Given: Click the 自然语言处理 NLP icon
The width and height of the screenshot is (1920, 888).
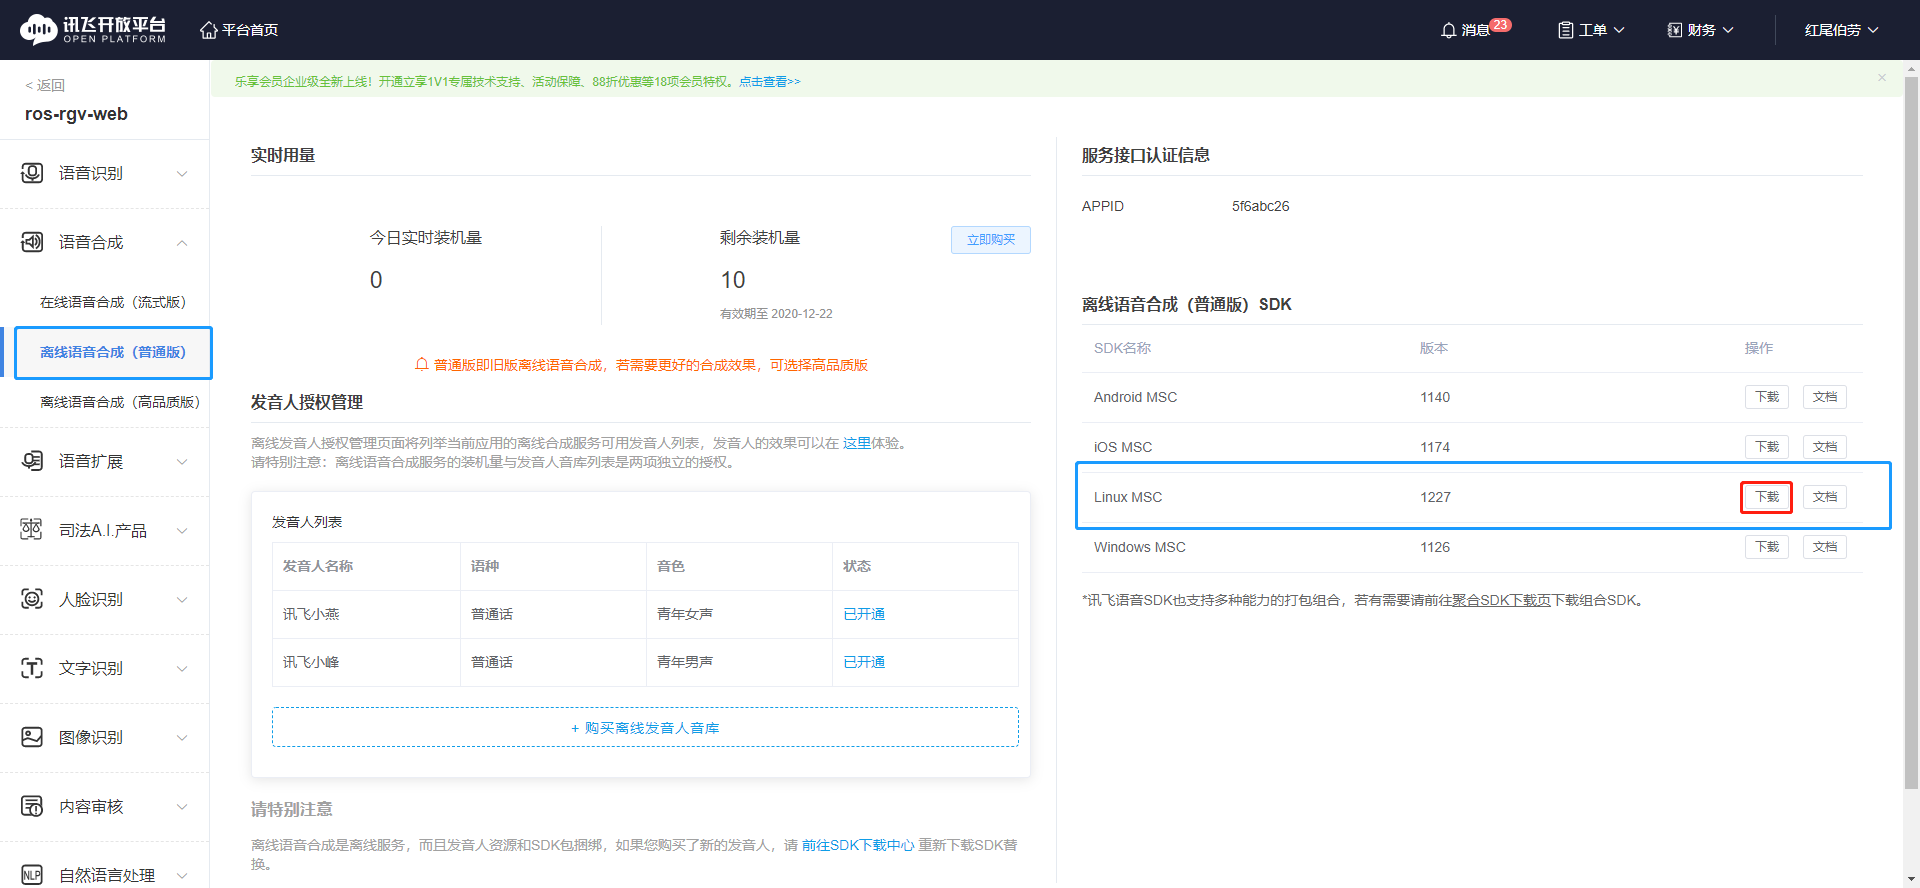Looking at the screenshot, I should coord(32,875).
